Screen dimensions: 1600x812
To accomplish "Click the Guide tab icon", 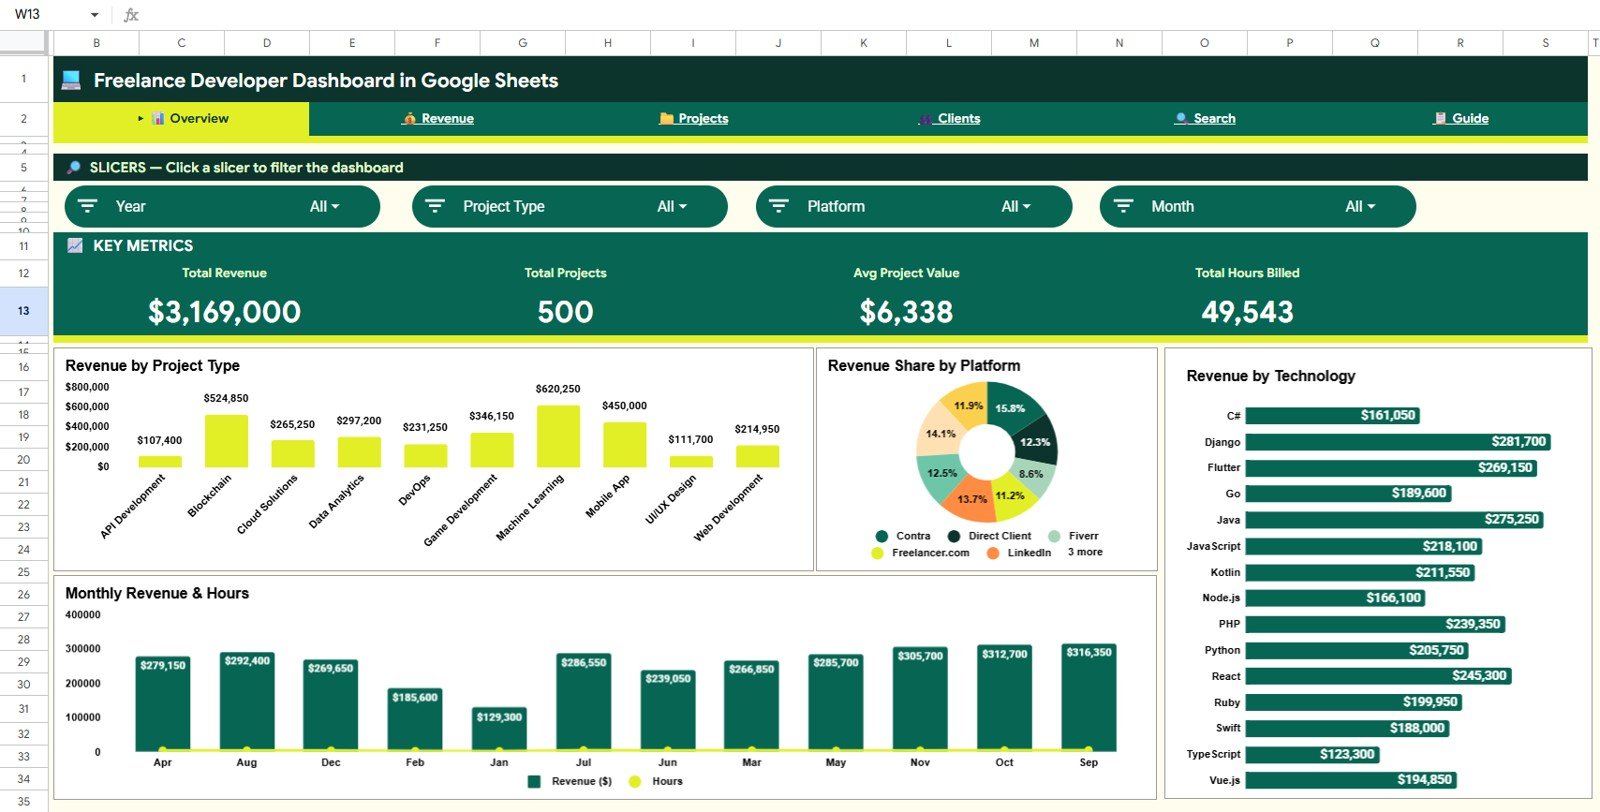I will click(x=1440, y=118).
